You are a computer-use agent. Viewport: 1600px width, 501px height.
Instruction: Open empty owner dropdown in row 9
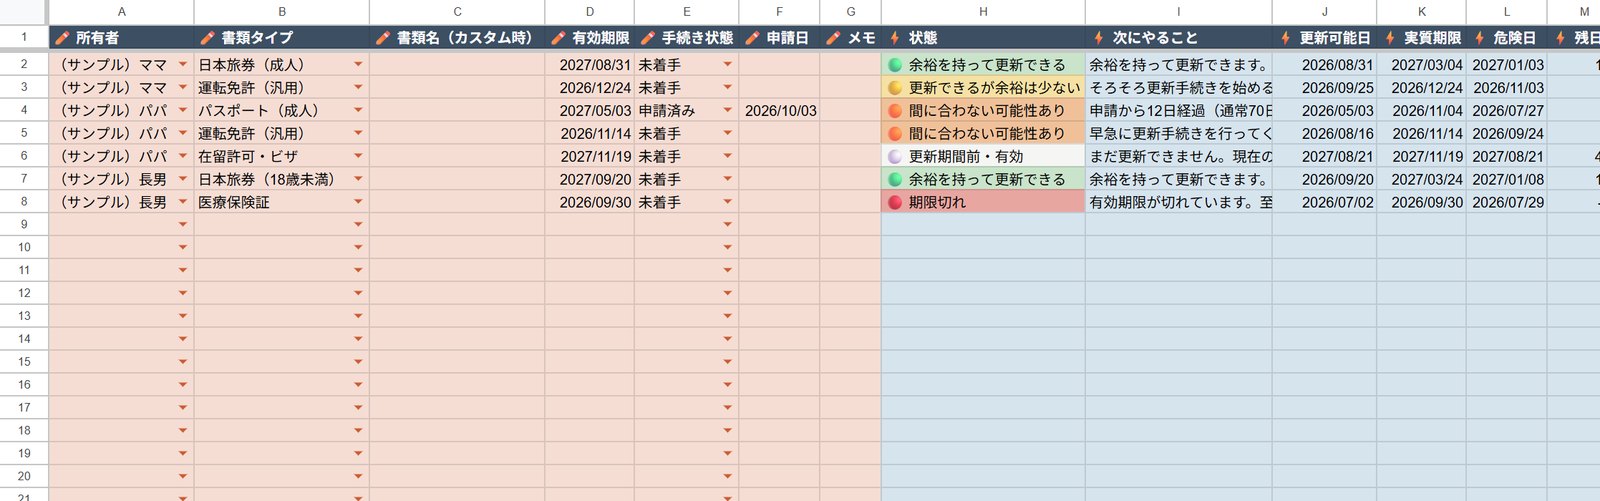tap(183, 225)
